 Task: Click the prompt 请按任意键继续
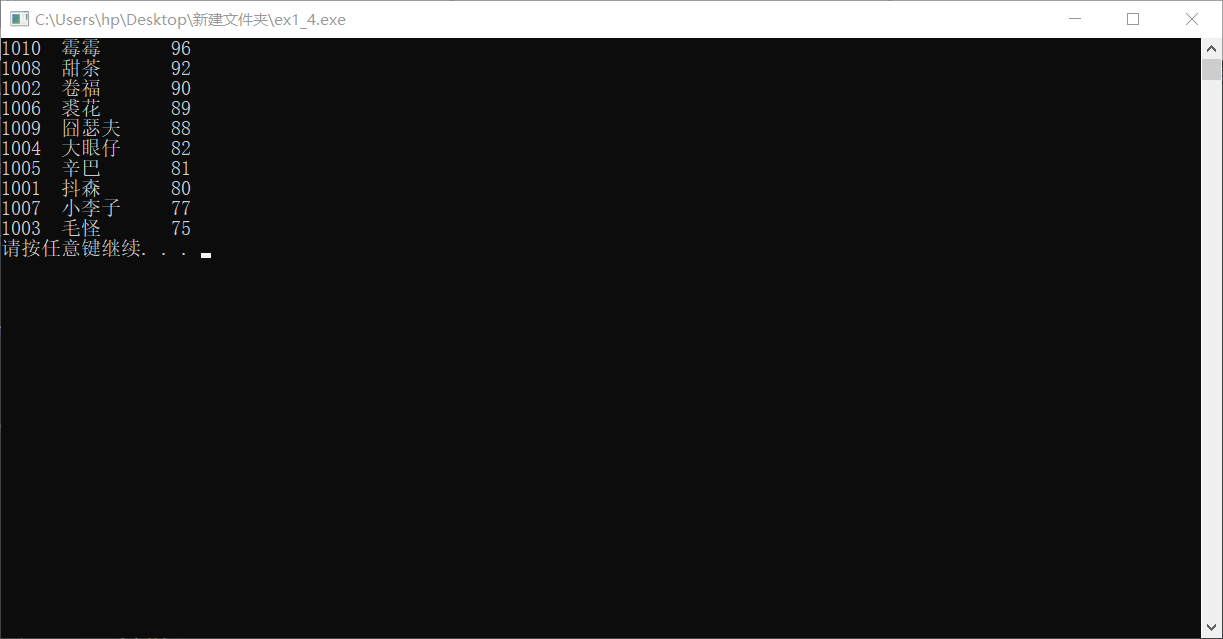pos(71,248)
